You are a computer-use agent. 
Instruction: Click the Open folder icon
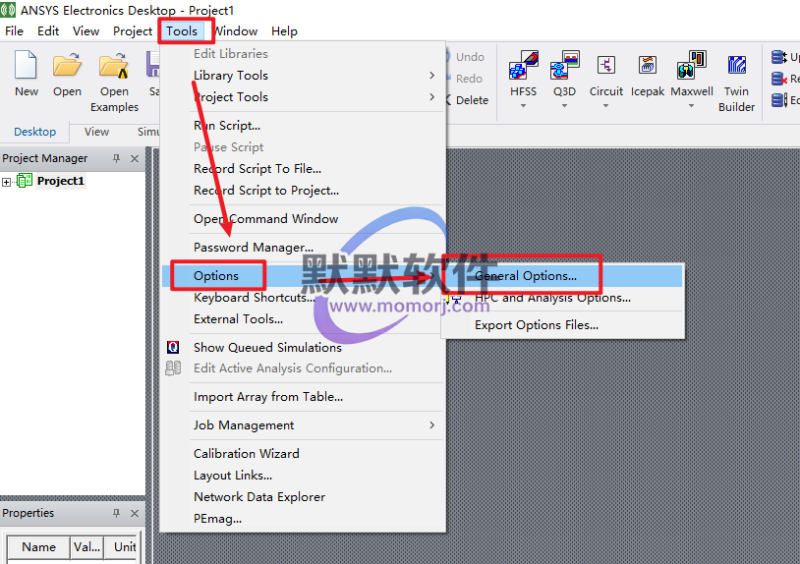pos(67,67)
